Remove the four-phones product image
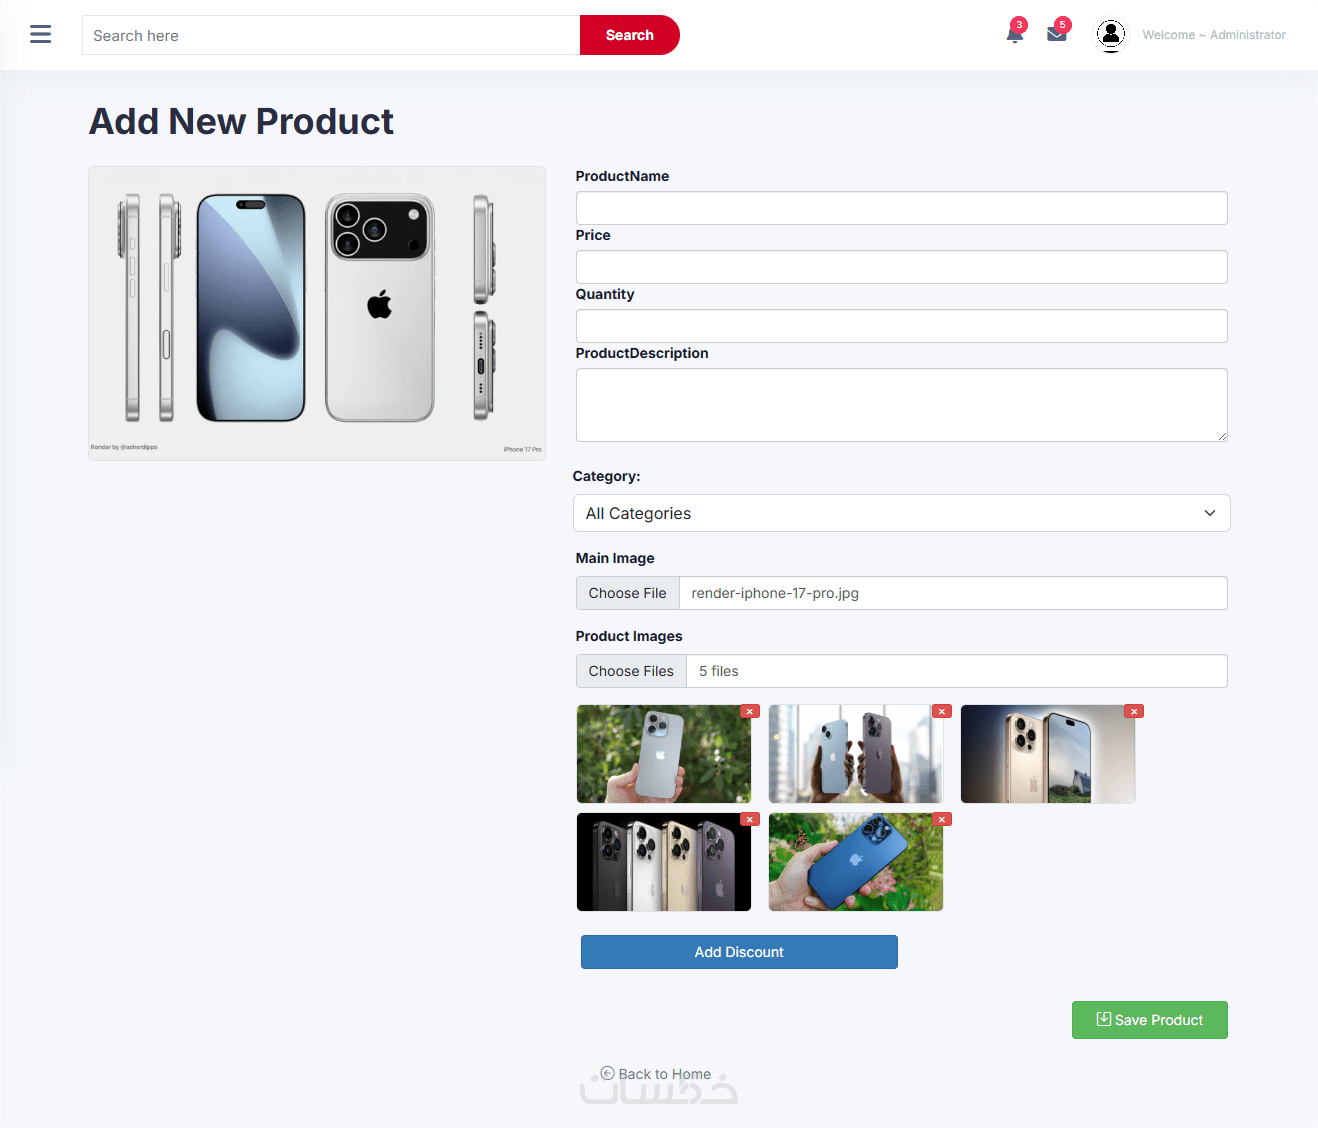The width and height of the screenshot is (1318, 1128). pos(750,819)
